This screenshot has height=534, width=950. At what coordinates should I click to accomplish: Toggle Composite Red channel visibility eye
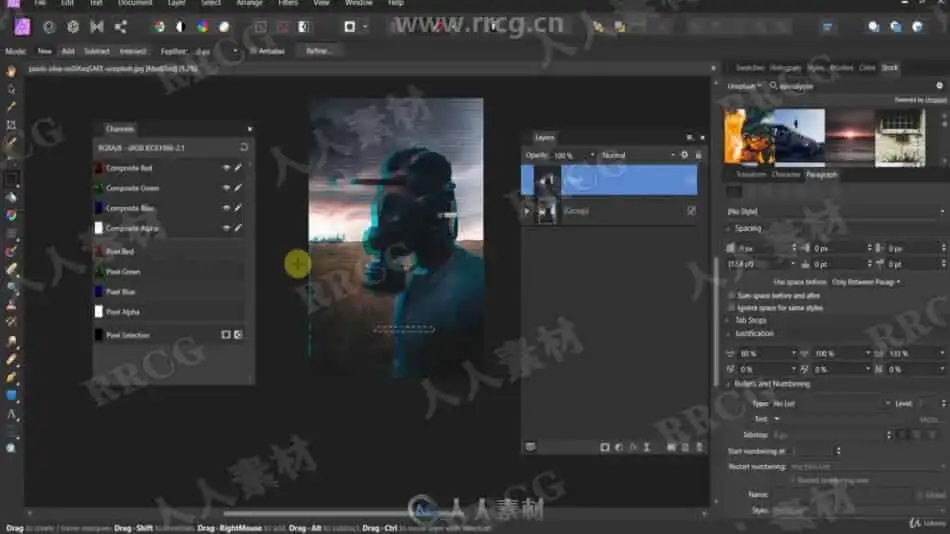[x=226, y=168]
